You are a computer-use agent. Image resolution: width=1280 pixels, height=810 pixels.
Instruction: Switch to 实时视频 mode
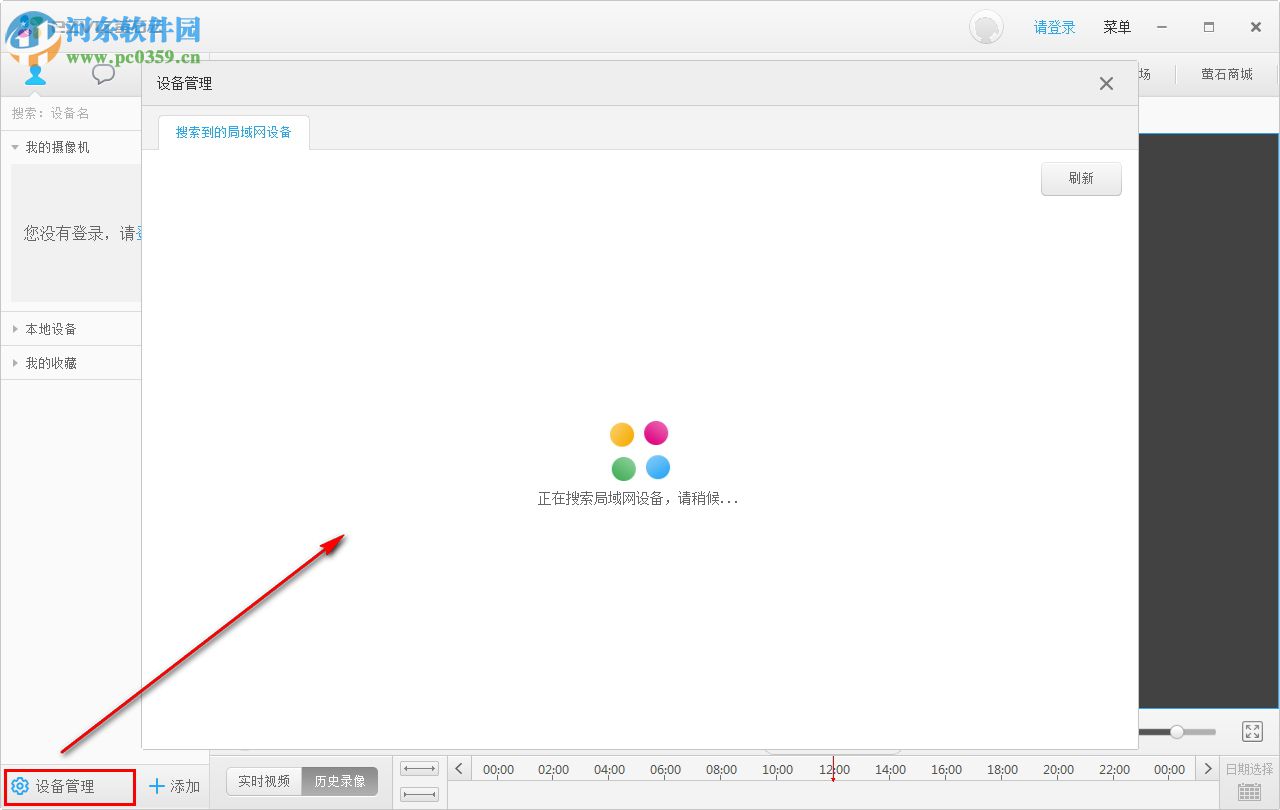(x=264, y=781)
